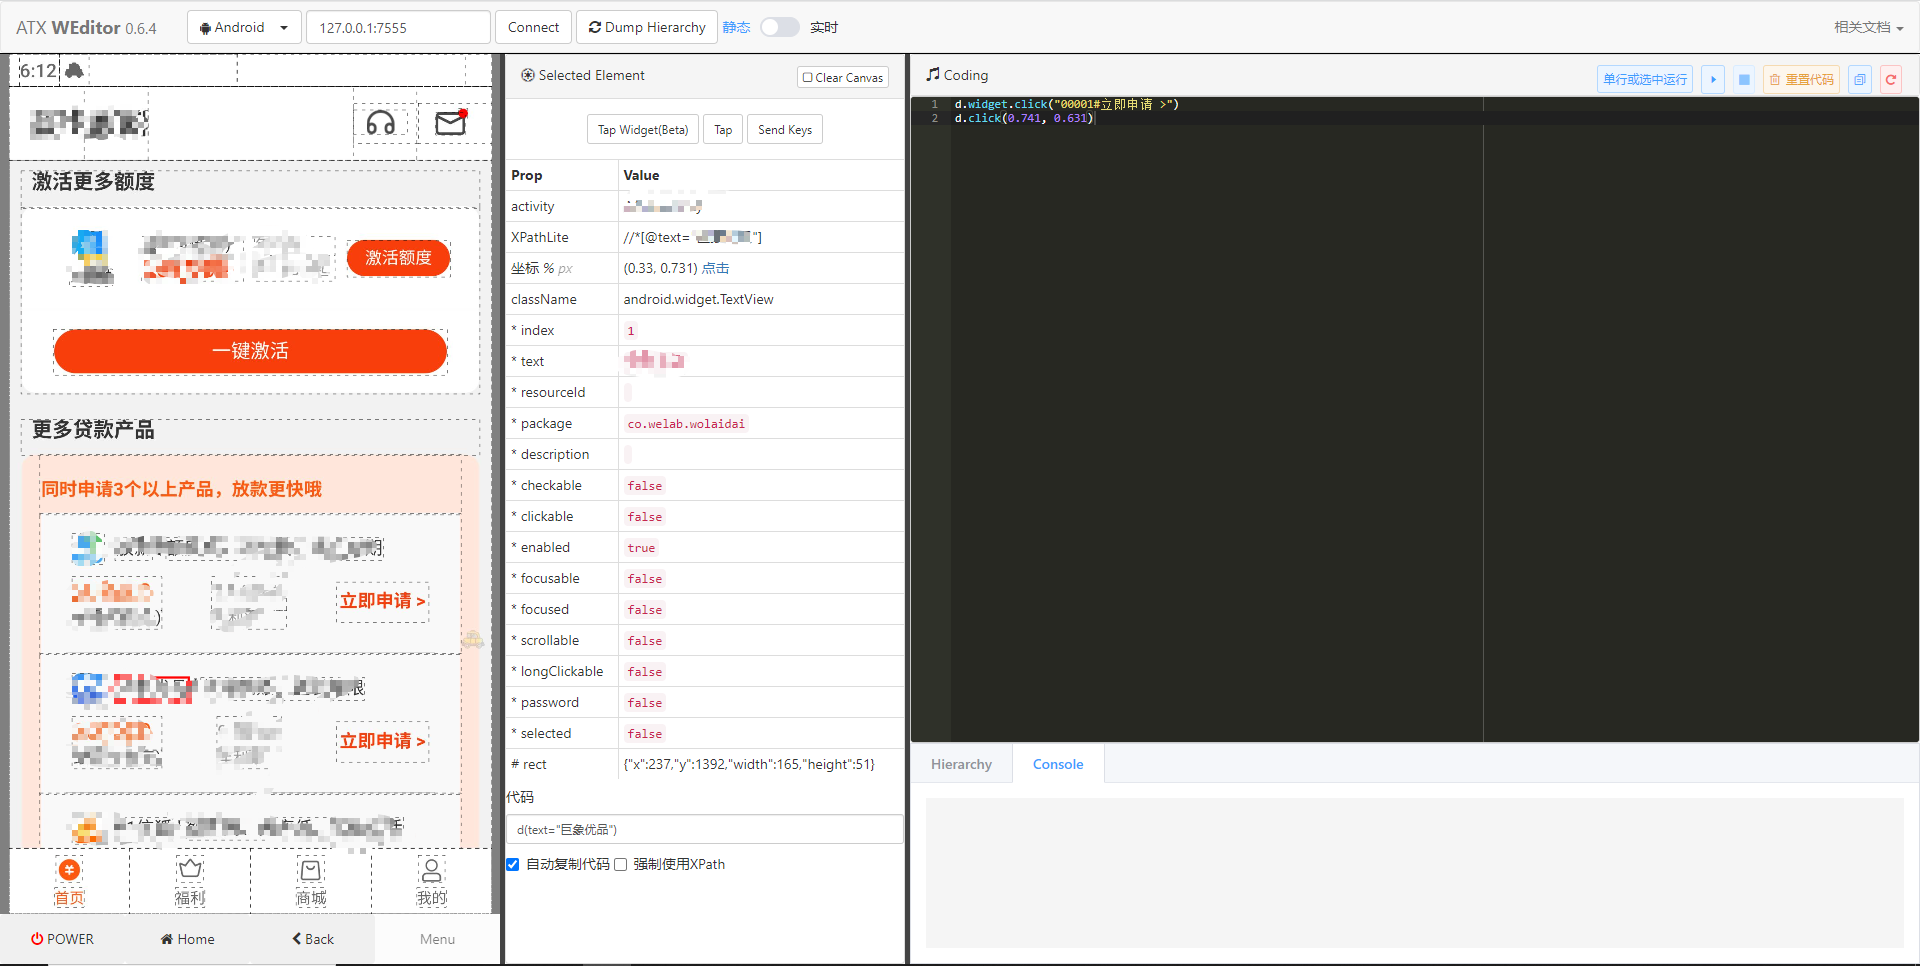Click the Menu device button
The height and width of the screenshot is (966, 1920).
[437, 939]
